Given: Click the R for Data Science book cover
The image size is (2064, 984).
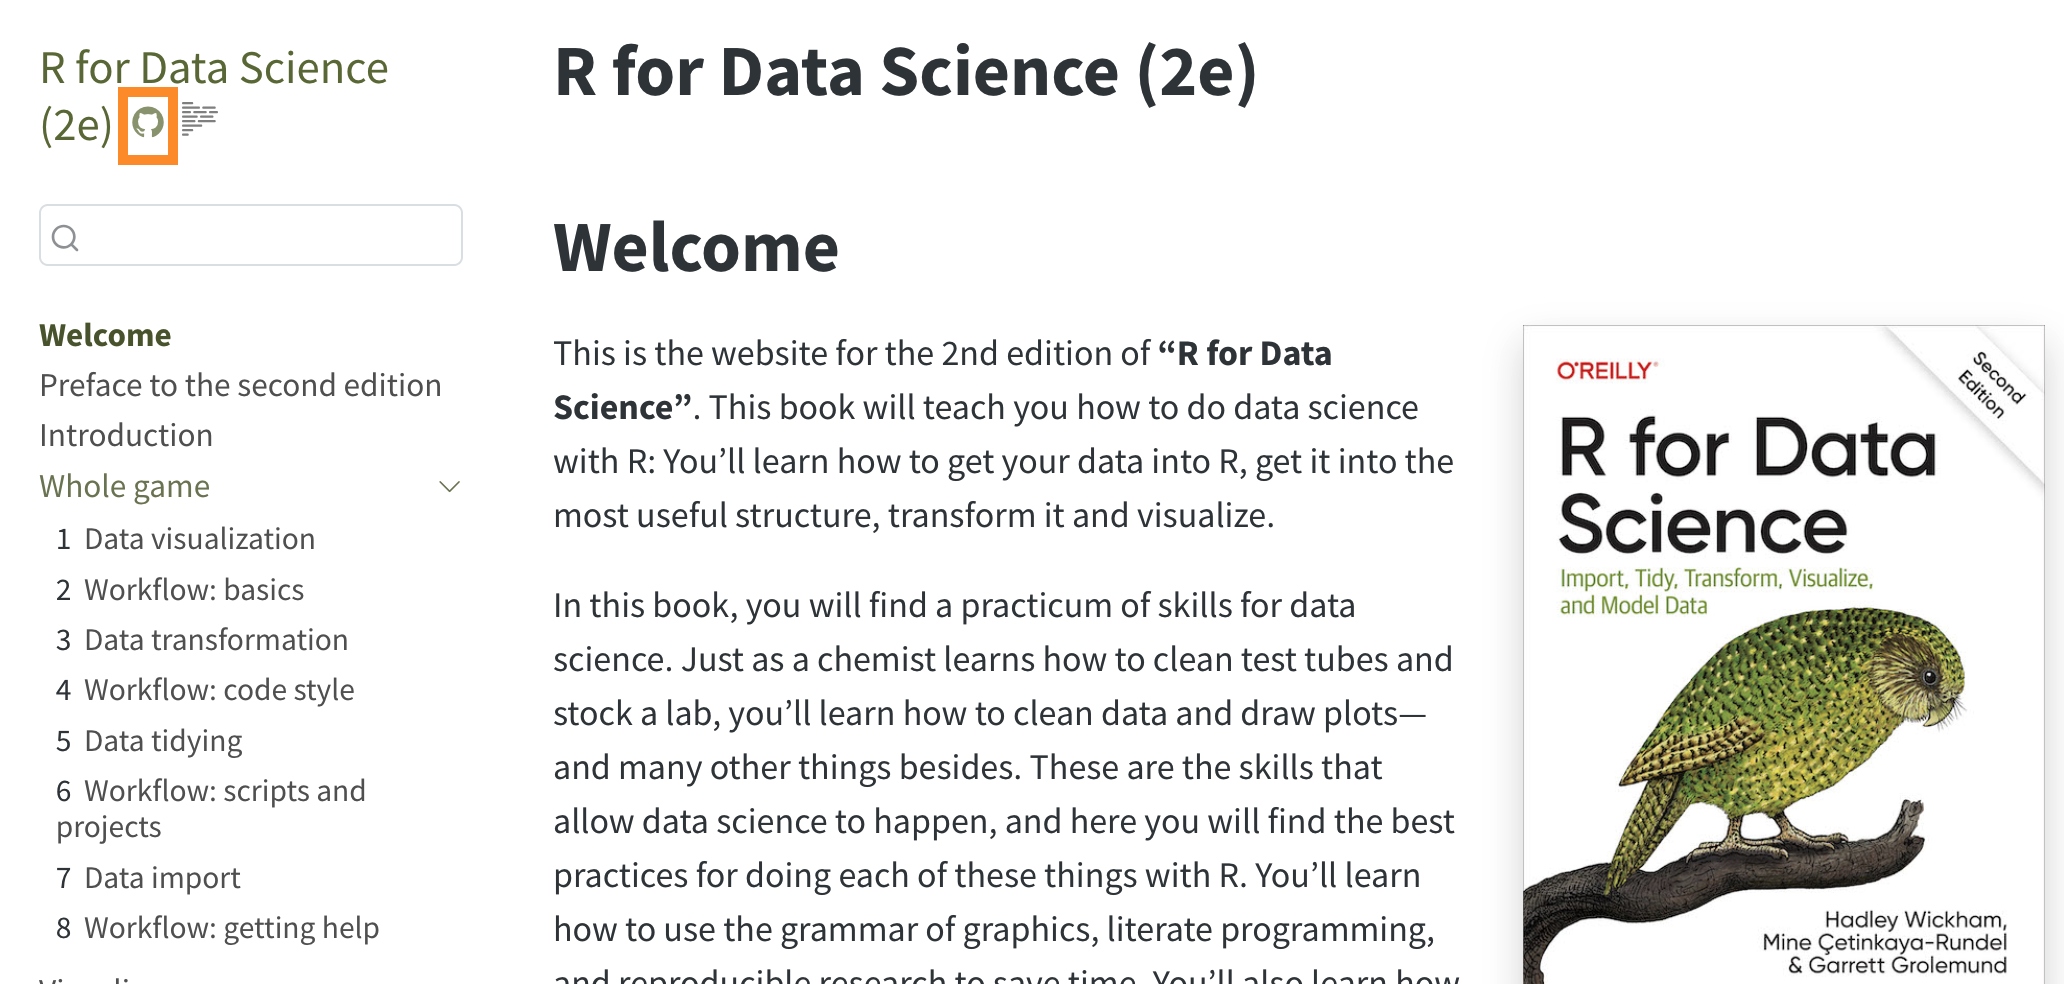Looking at the screenshot, I should (1782, 655).
